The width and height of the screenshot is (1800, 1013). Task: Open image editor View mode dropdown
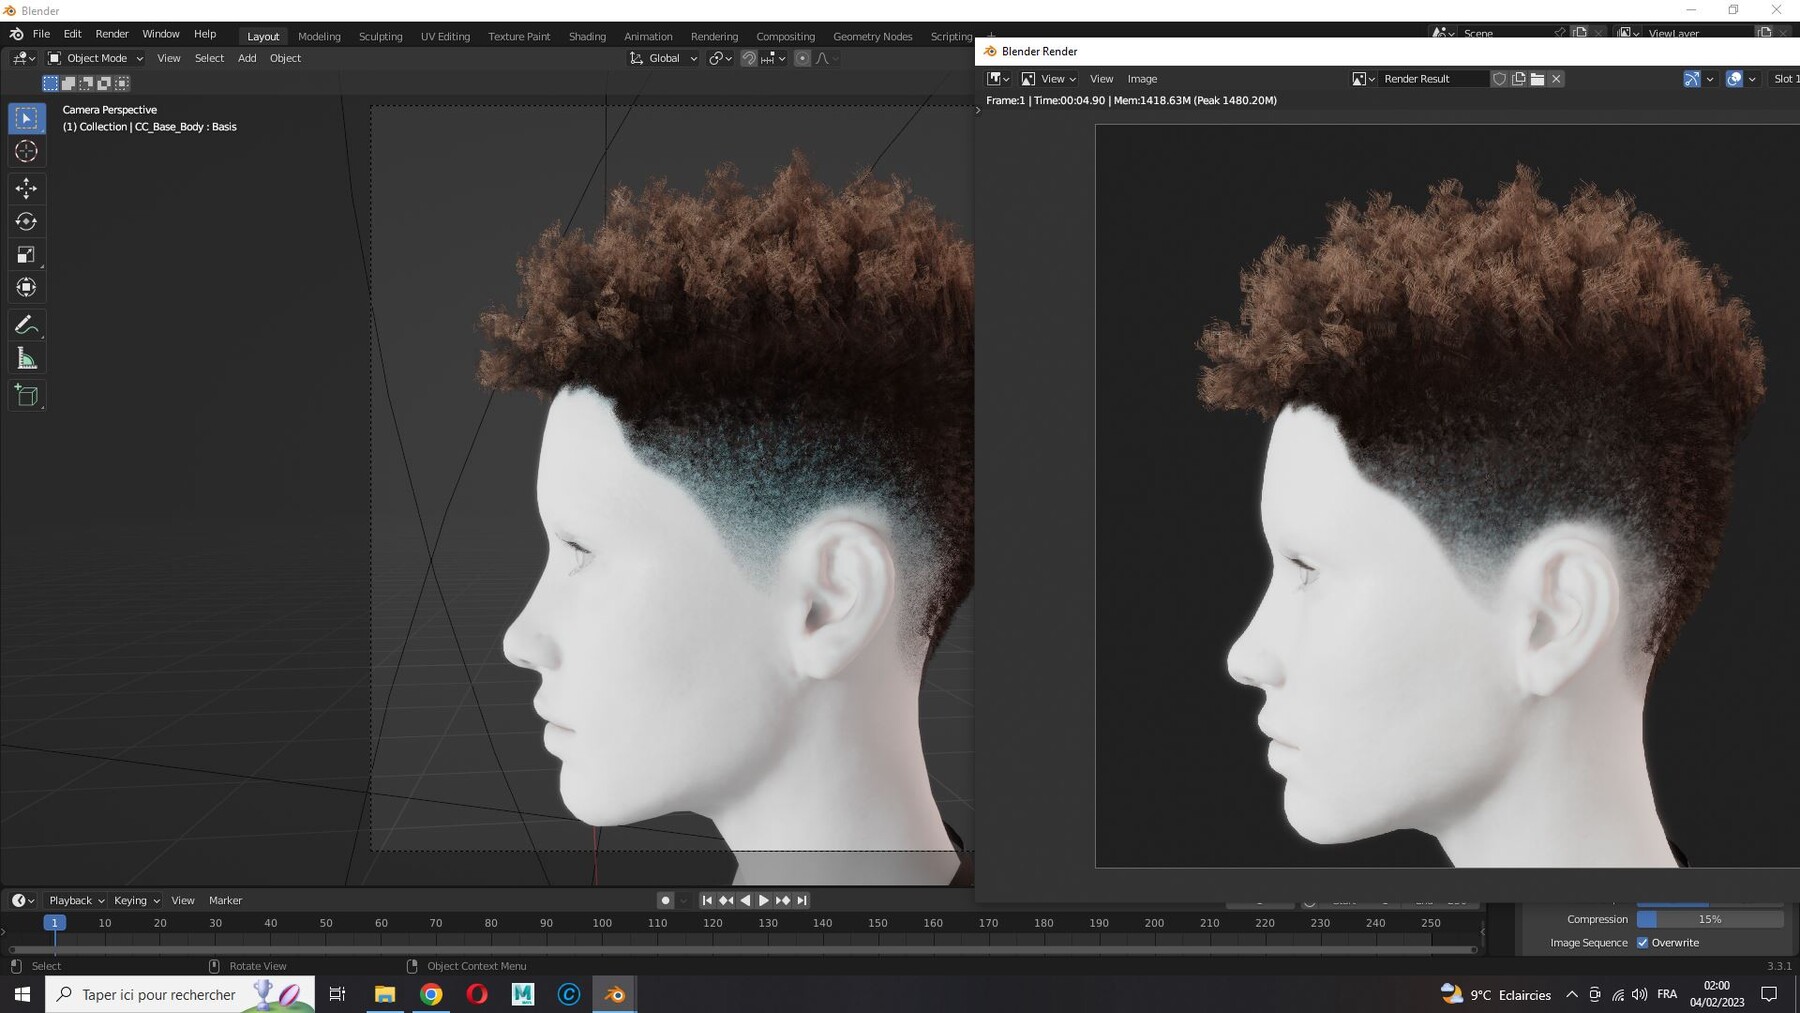point(1048,79)
